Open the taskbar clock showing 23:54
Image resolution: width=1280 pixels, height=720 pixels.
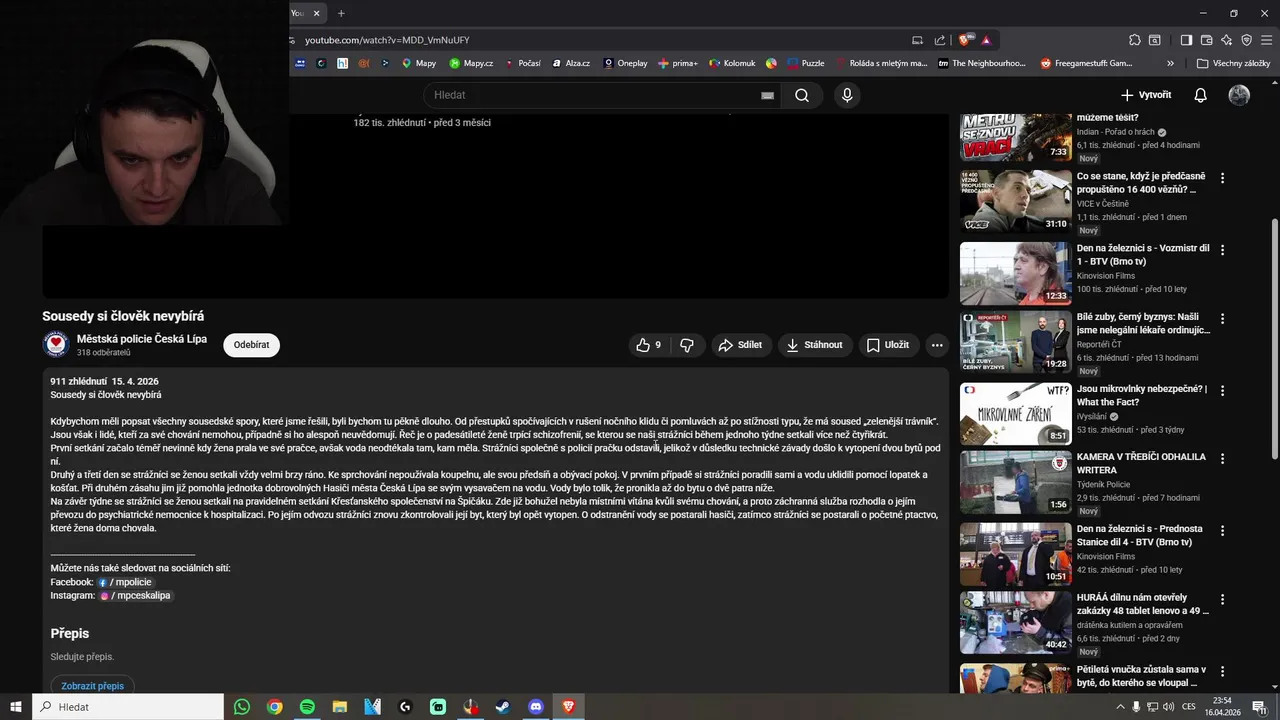coord(1223,707)
